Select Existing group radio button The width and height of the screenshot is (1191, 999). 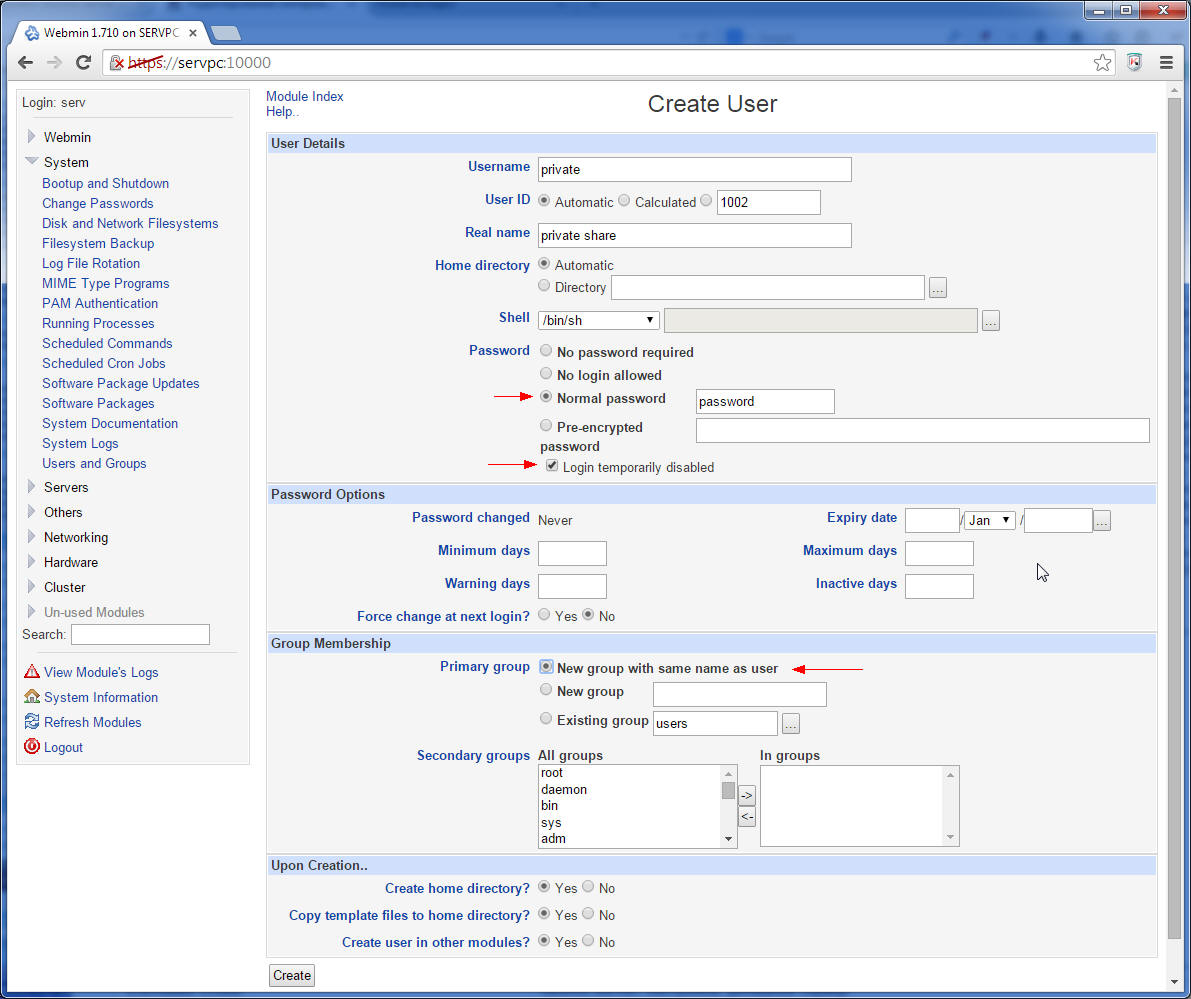coord(545,719)
